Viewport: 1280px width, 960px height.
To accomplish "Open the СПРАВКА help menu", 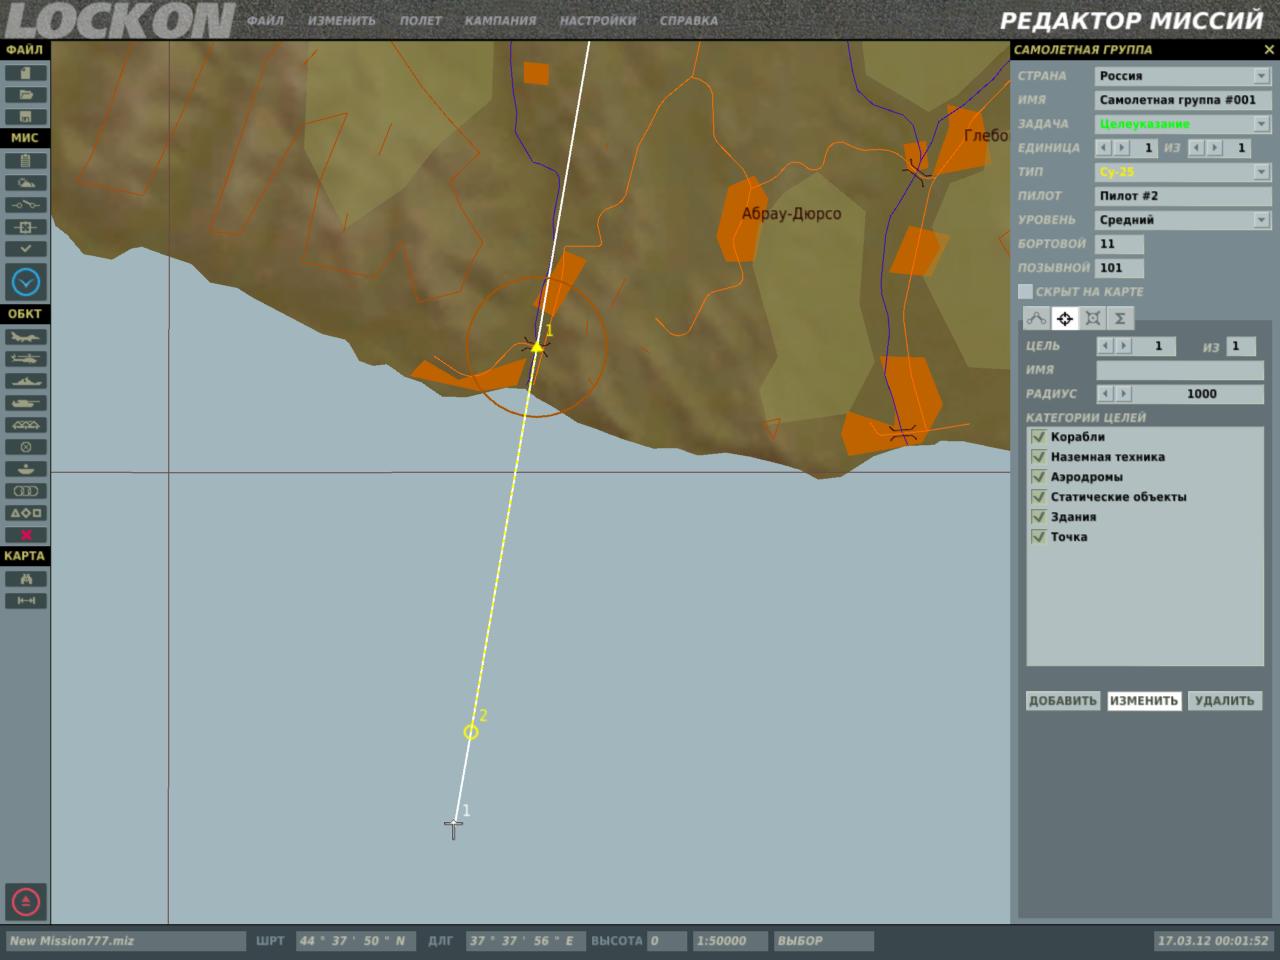I will click(x=688, y=20).
